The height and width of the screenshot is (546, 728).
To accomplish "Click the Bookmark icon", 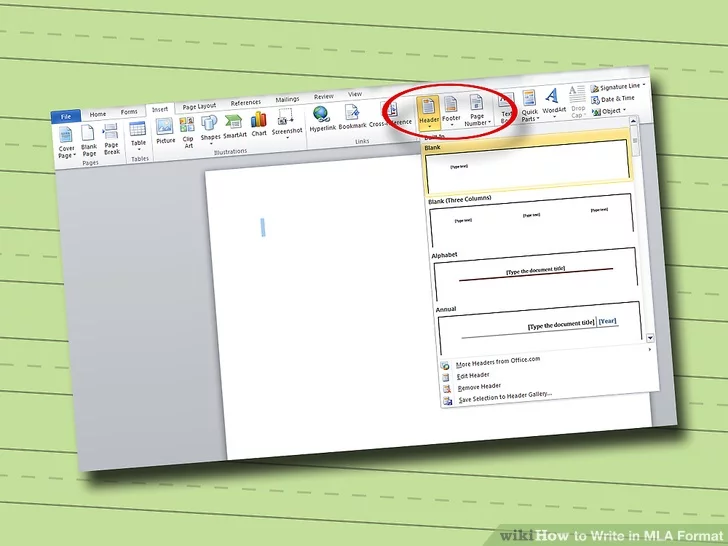I will [352, 118].
